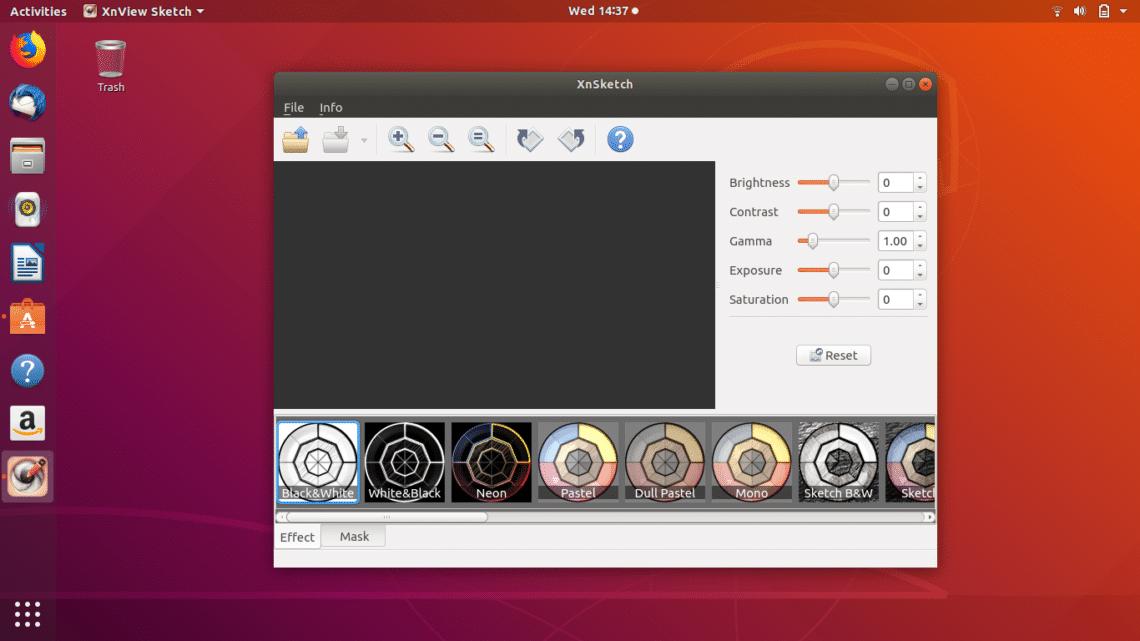
Task: Expand the save options dropdown arrow
Action: [x=362, y=141]
